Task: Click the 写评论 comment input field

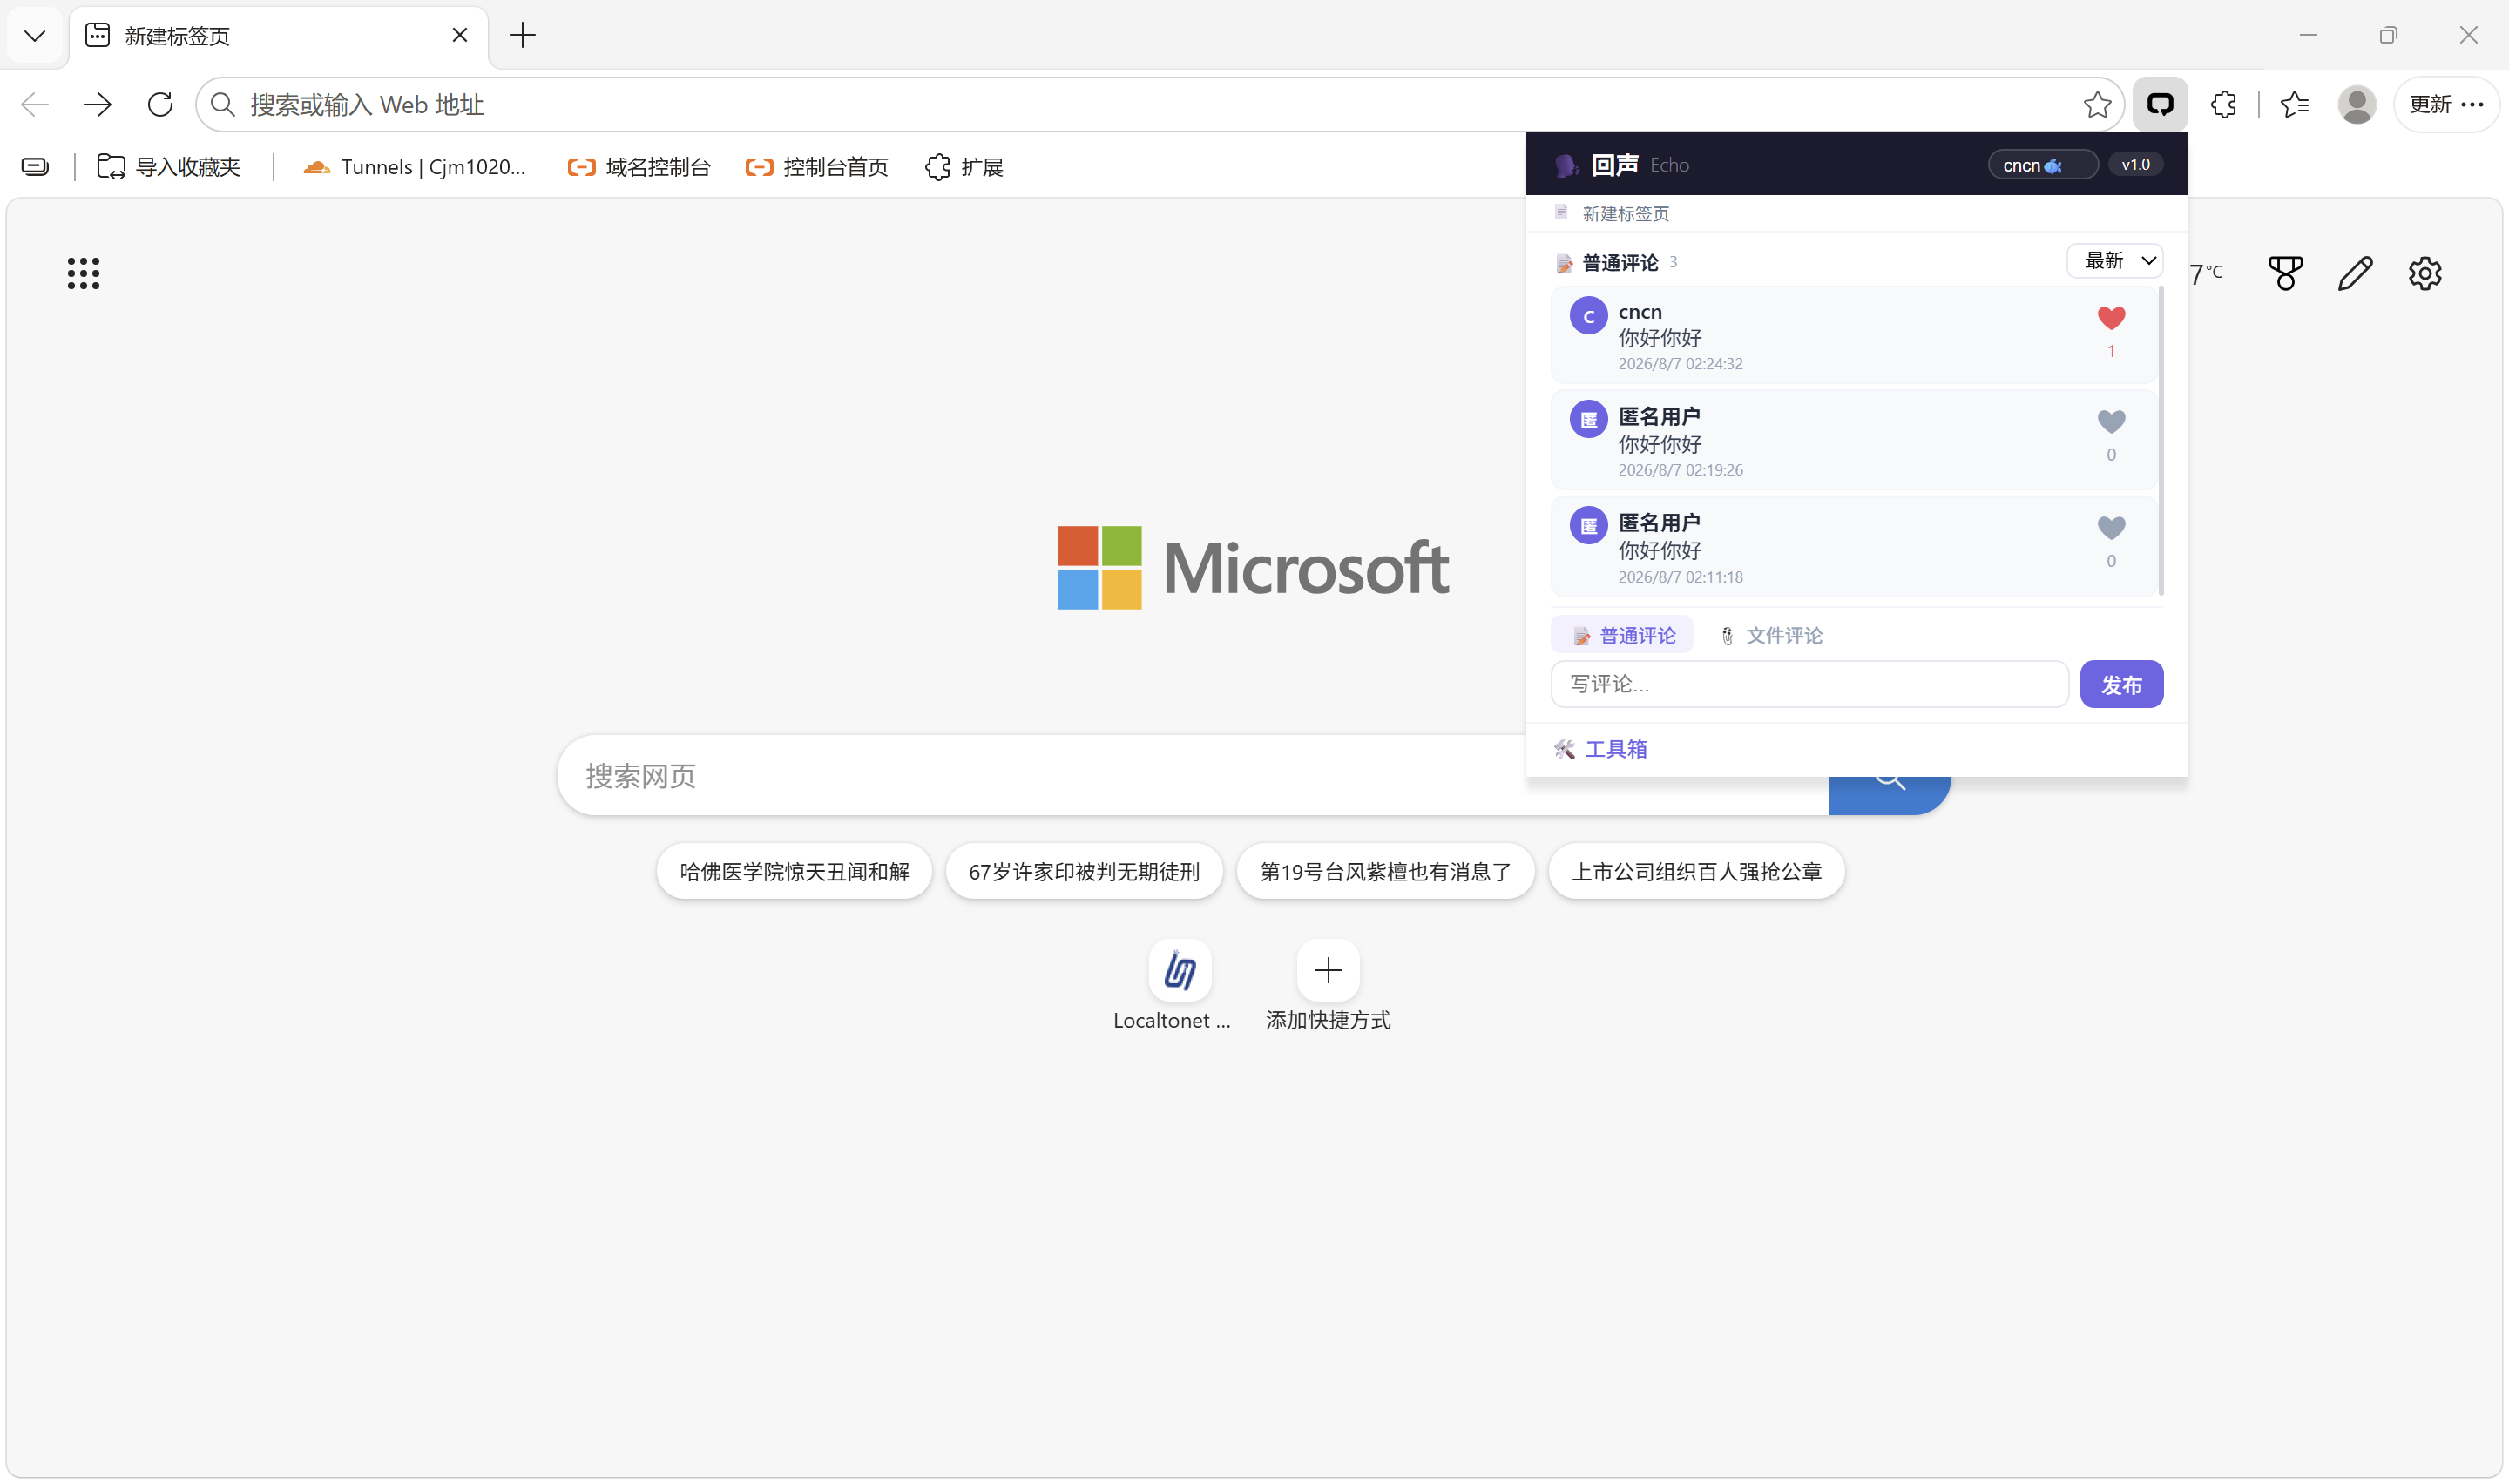Action: click(x=1810, y=684)
